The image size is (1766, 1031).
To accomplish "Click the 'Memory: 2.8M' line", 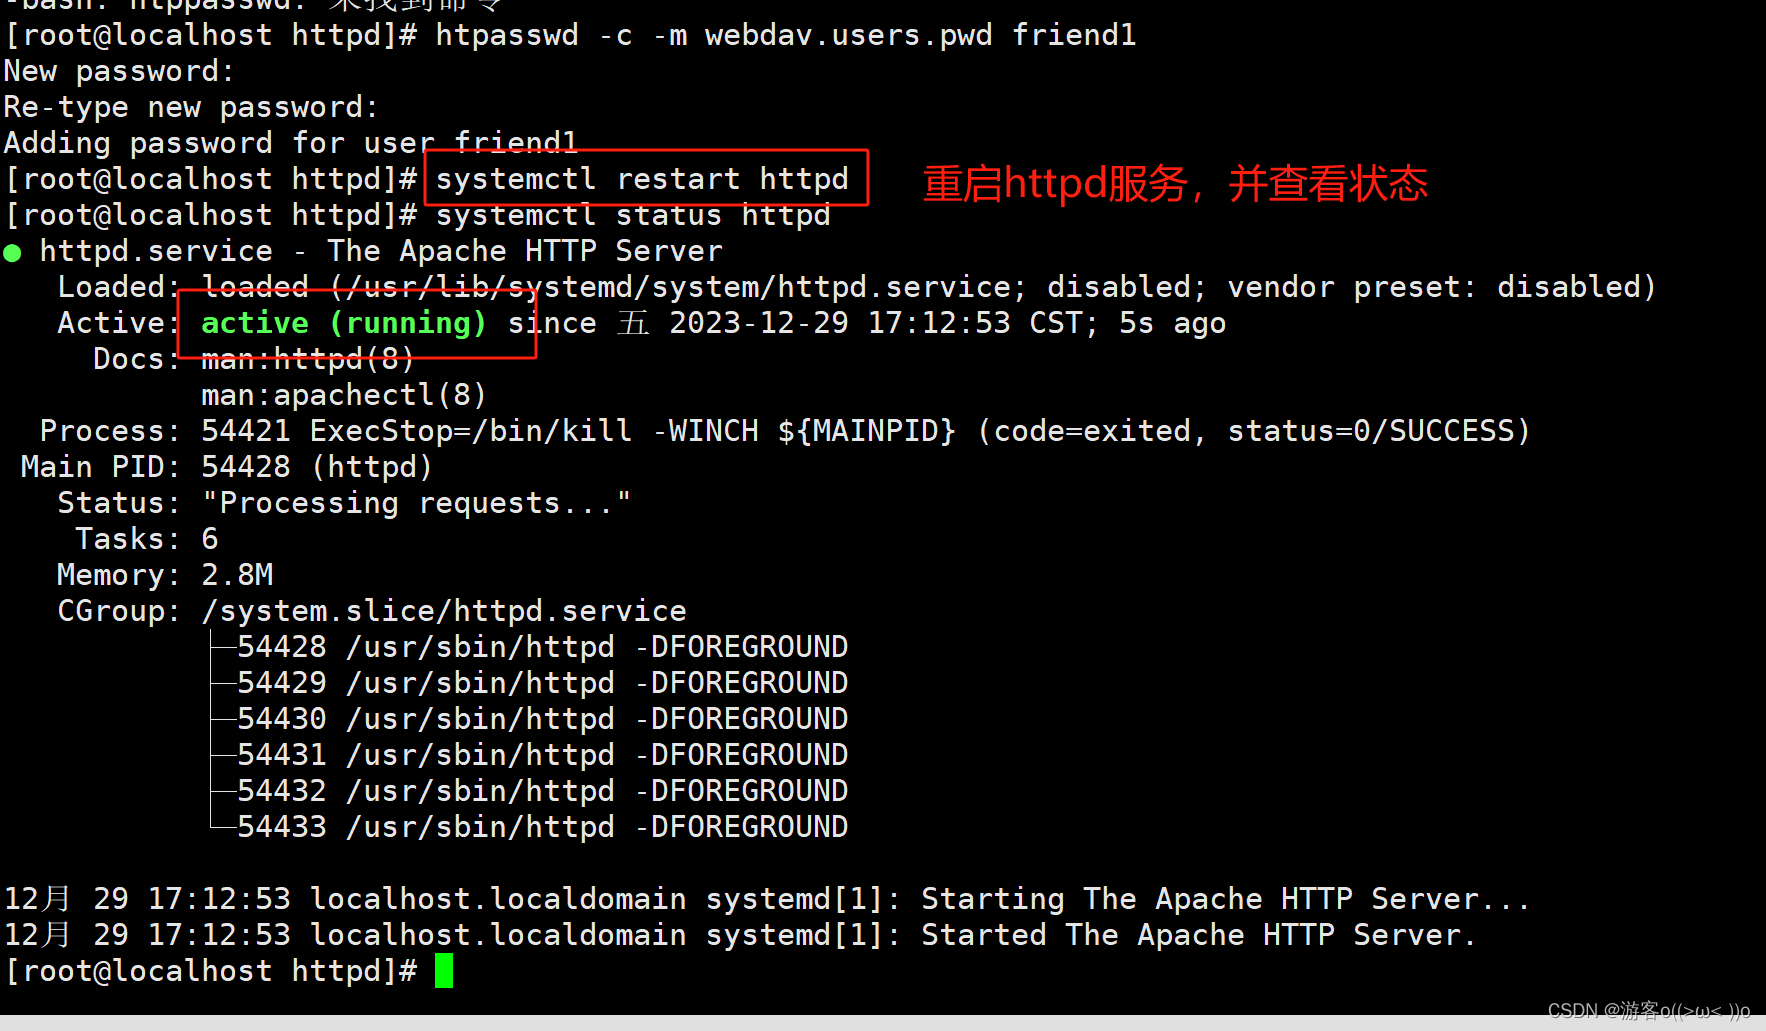I will [x=165, y=575].
